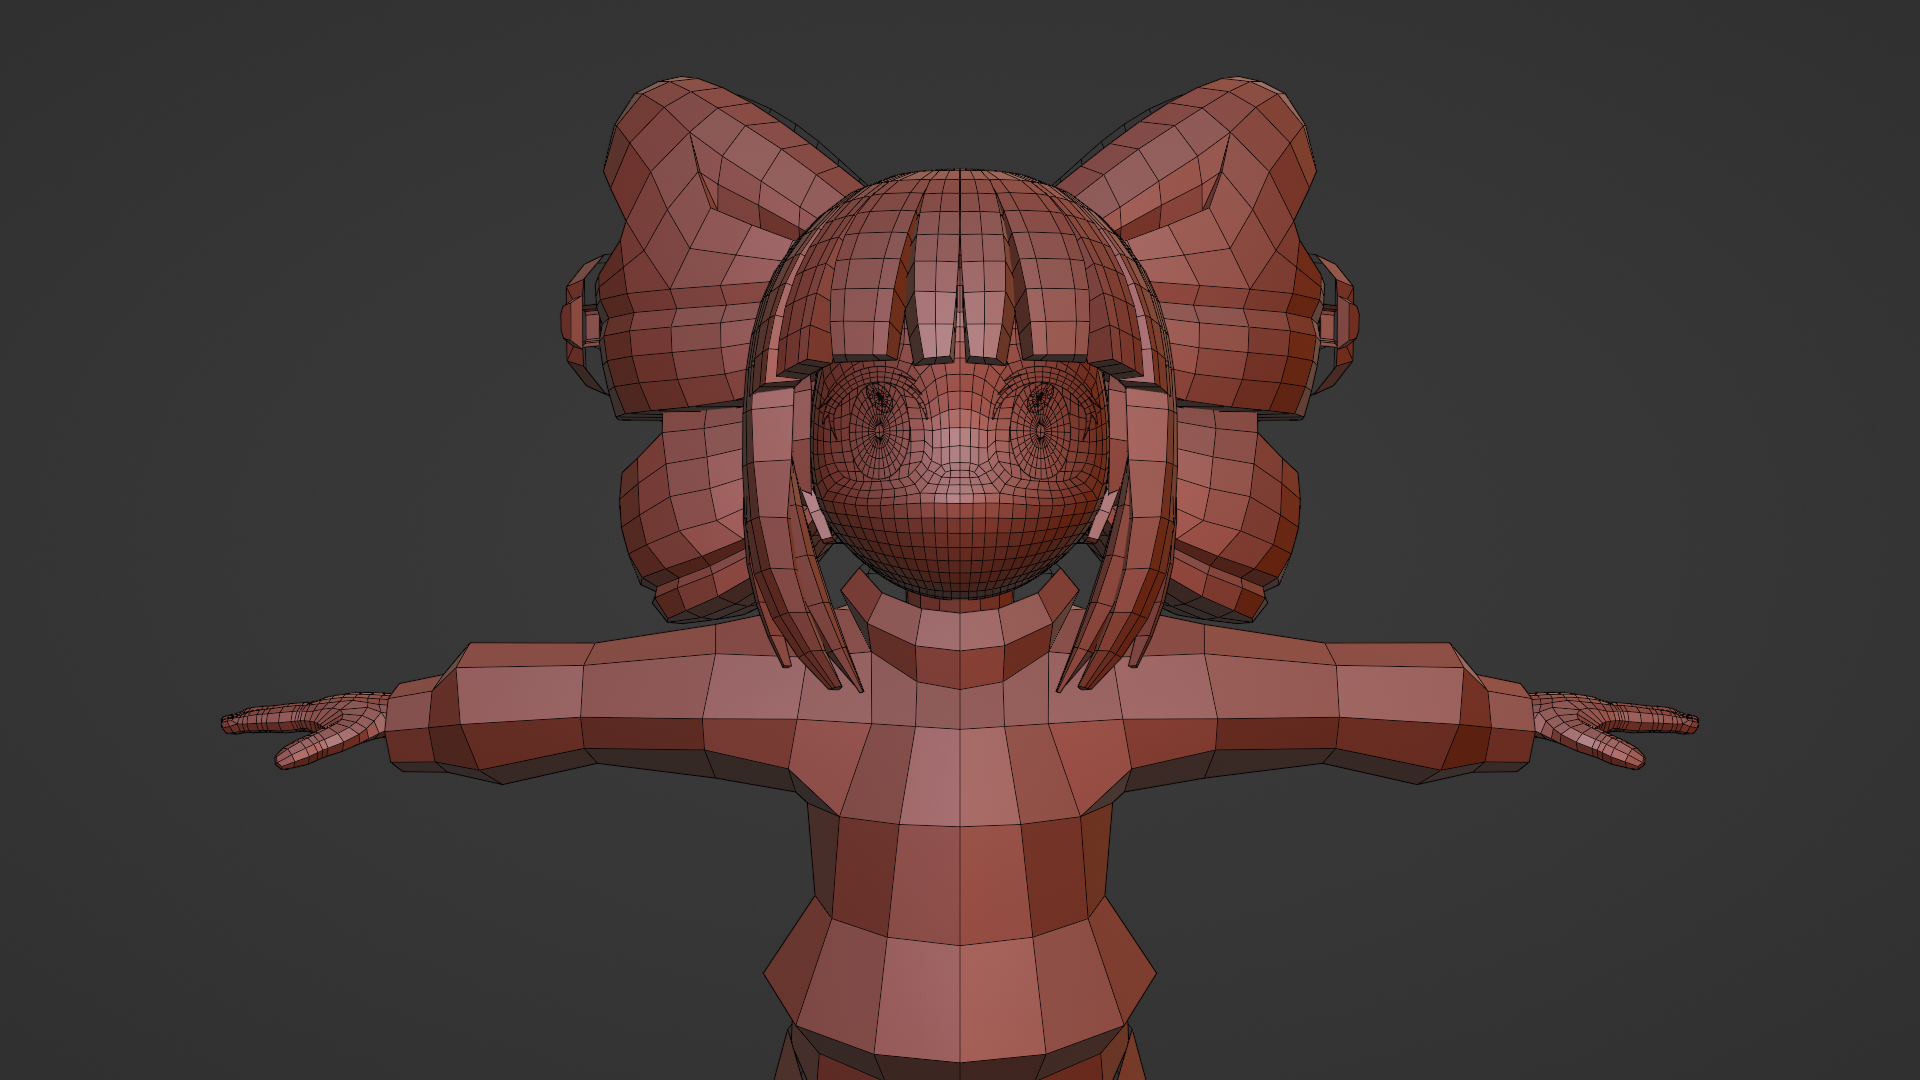The height and width of the screenshot is (1080, 1920).
Task: Click the character's left eye mesh
Action: (878, 428)
